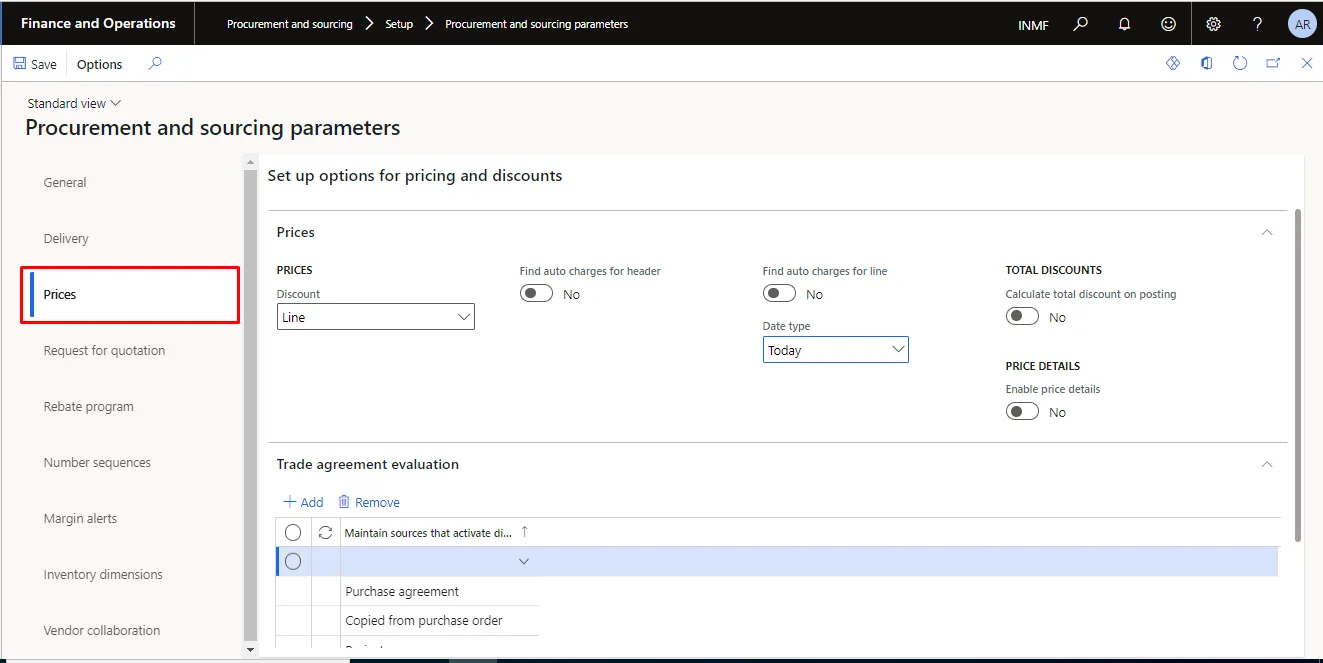The width and height of the screenshot is (1323, 663).
Task: Toggle Find auto charges for header
Action: click(536, 294)
